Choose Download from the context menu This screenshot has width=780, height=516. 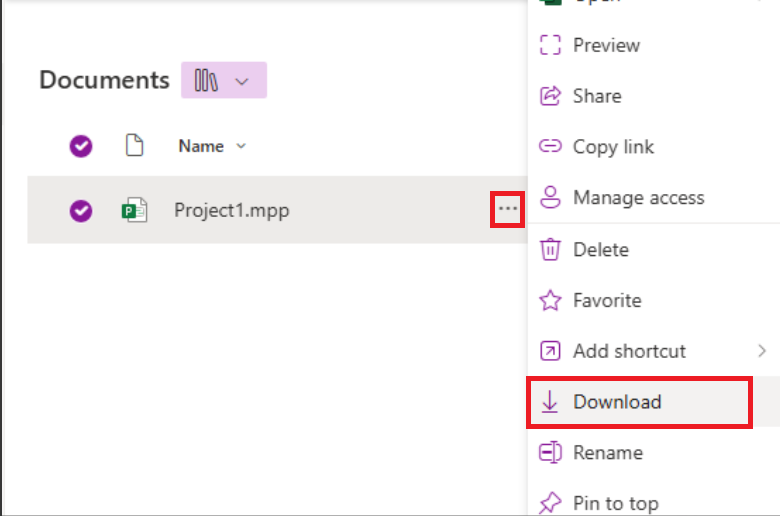click(x=639, y=402)
